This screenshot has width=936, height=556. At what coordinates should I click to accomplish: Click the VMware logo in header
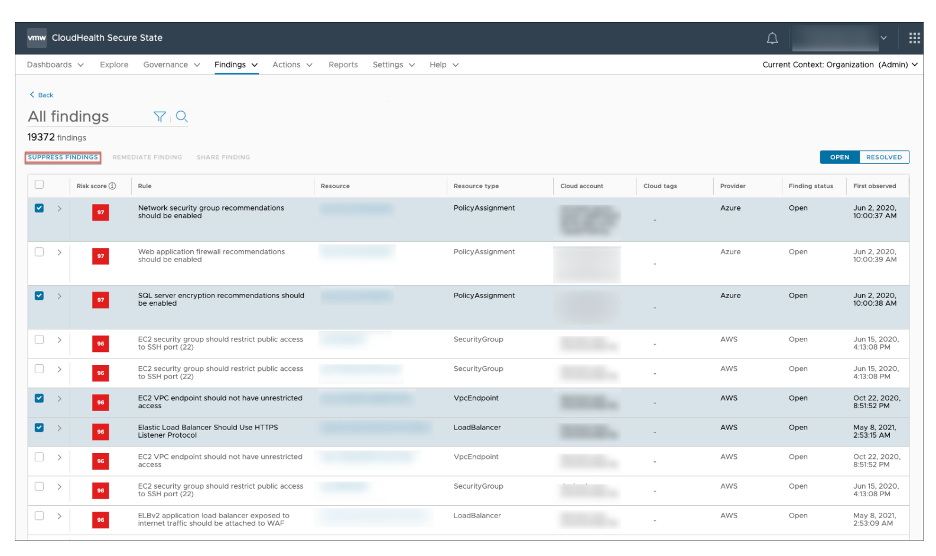click(37, 38)
